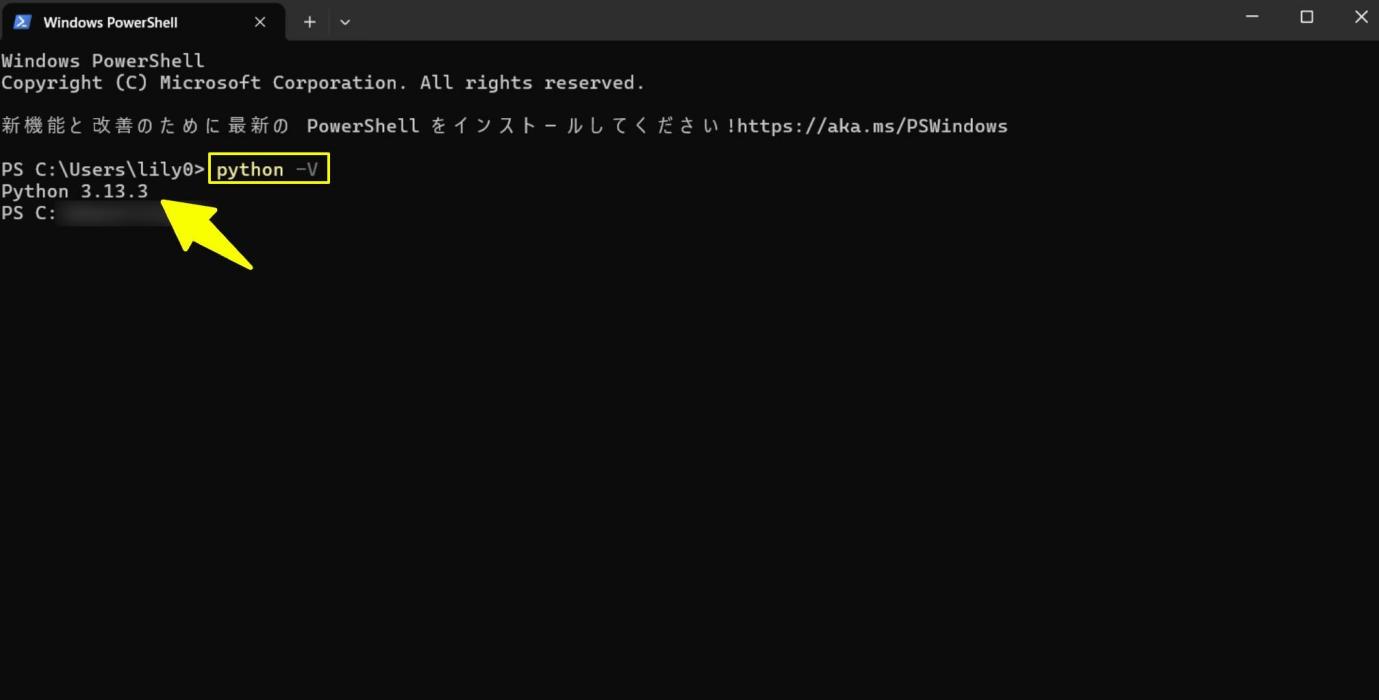1379x700 pixels.
Task: Click first terminal line reading Windows PowerShell
Action: click(x=102, y=61)
